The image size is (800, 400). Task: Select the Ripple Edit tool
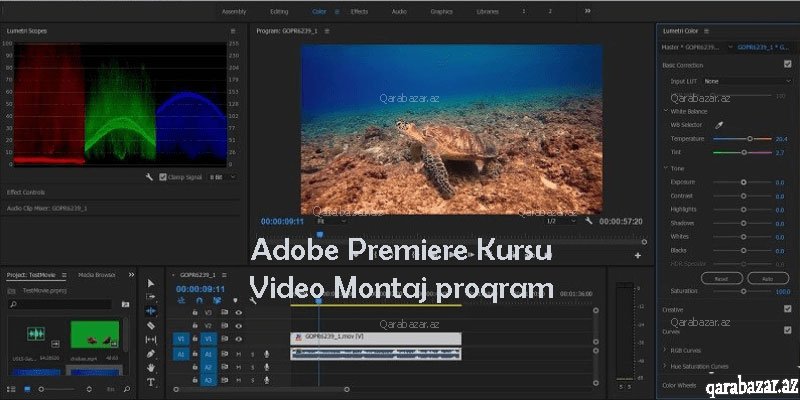(151, 311)
